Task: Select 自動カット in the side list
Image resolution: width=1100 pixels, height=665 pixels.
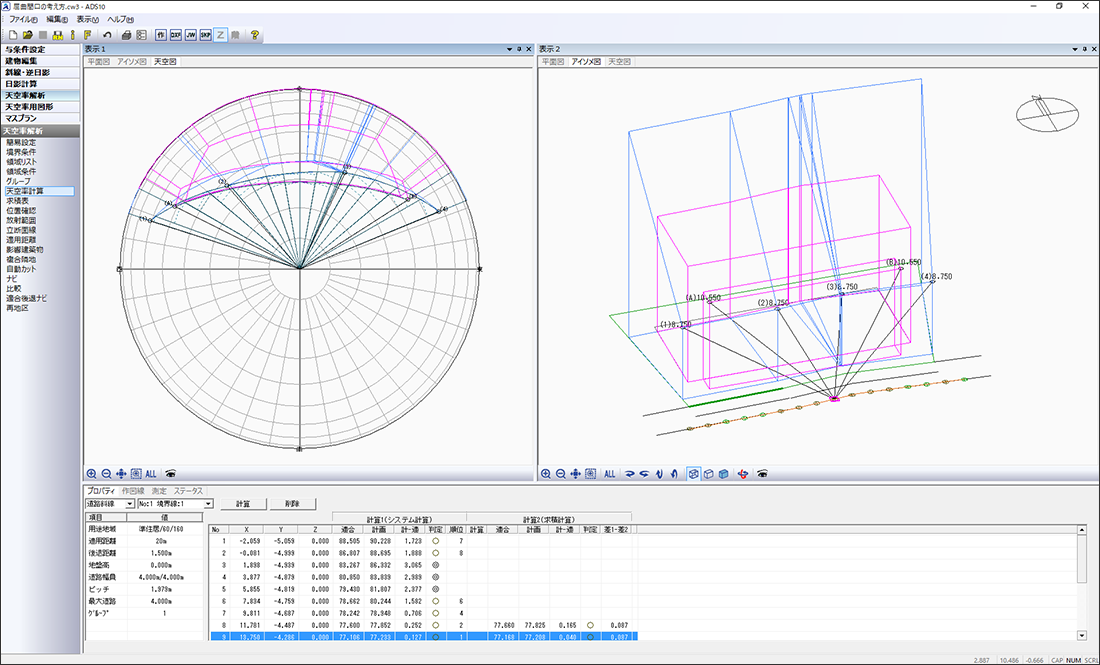Action: point(21,269)
